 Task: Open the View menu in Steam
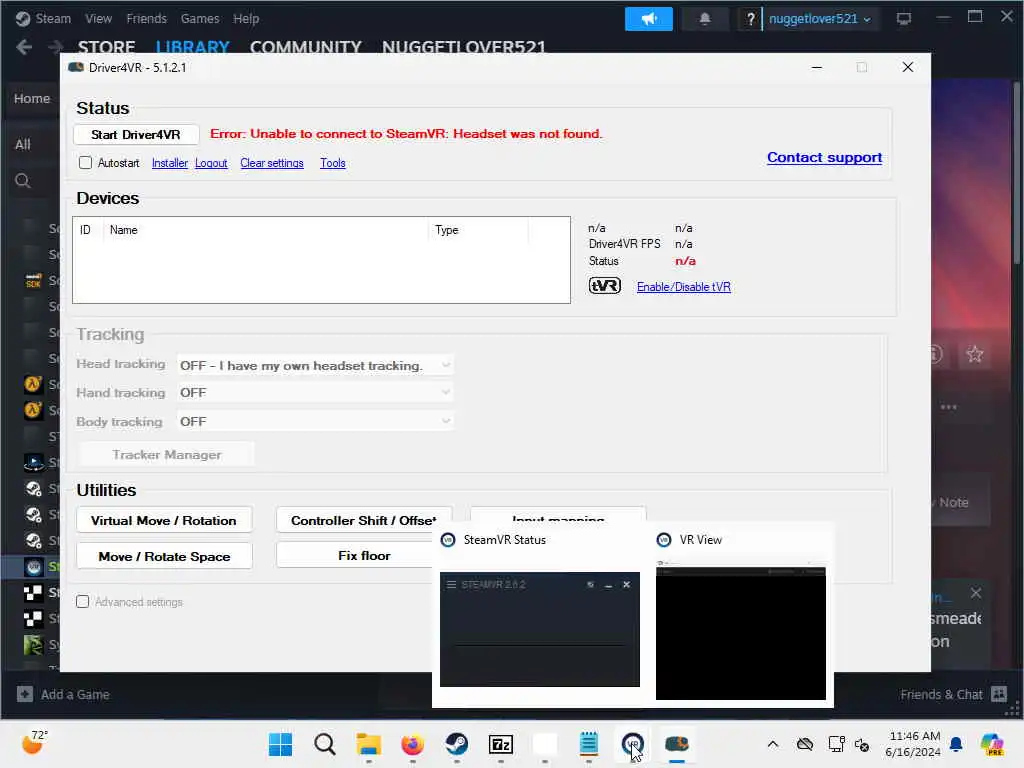pyautogui.click(x=99, y=18)
